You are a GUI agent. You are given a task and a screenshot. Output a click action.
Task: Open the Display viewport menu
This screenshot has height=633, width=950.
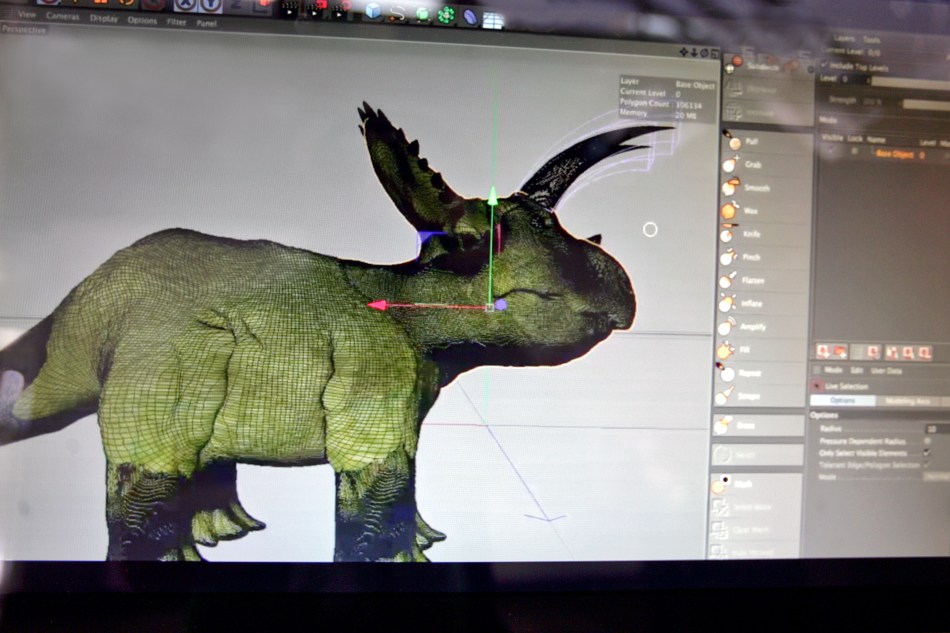point(103,18)
